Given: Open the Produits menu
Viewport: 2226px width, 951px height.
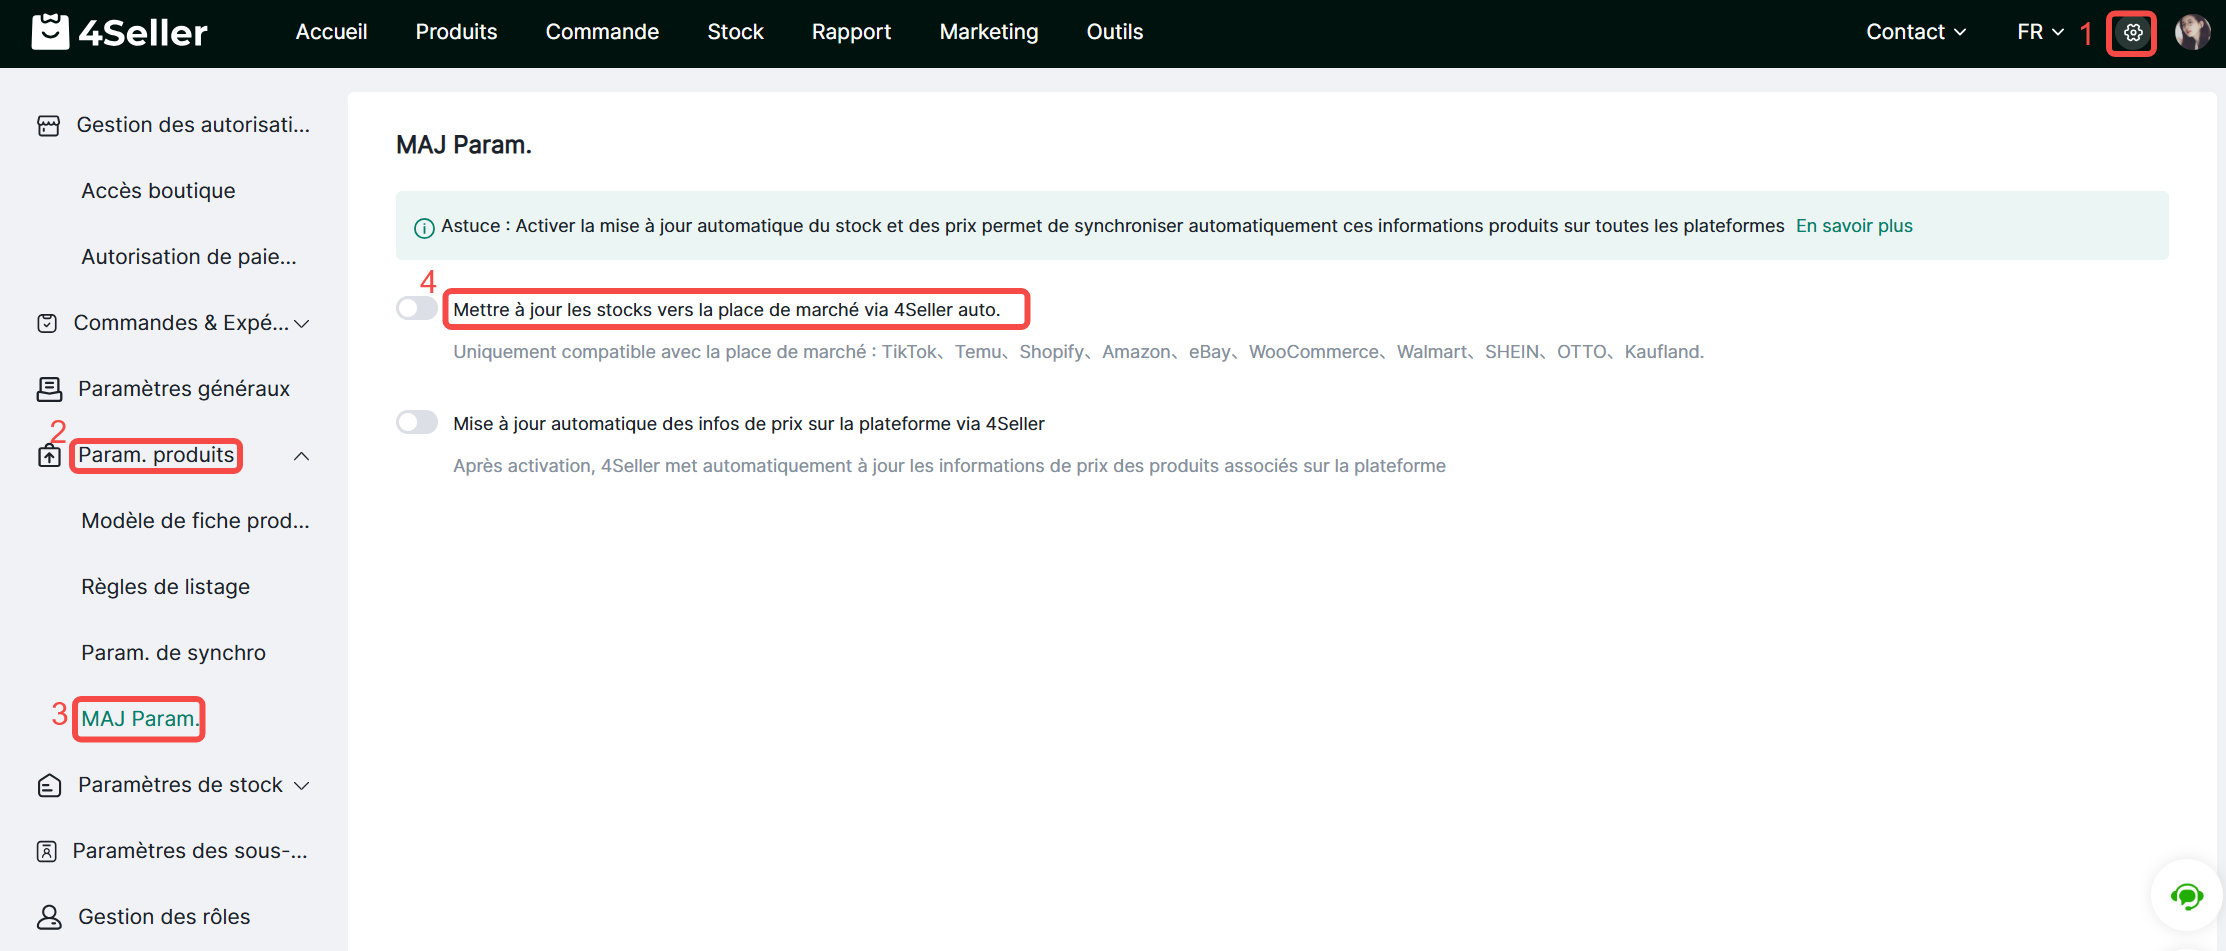Looking at the screenshot, I should [x=456, y=32].
